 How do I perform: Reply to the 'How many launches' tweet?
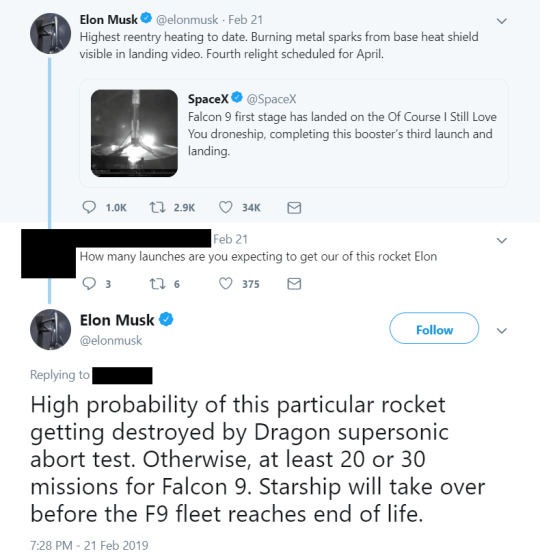tap(89, 284)
